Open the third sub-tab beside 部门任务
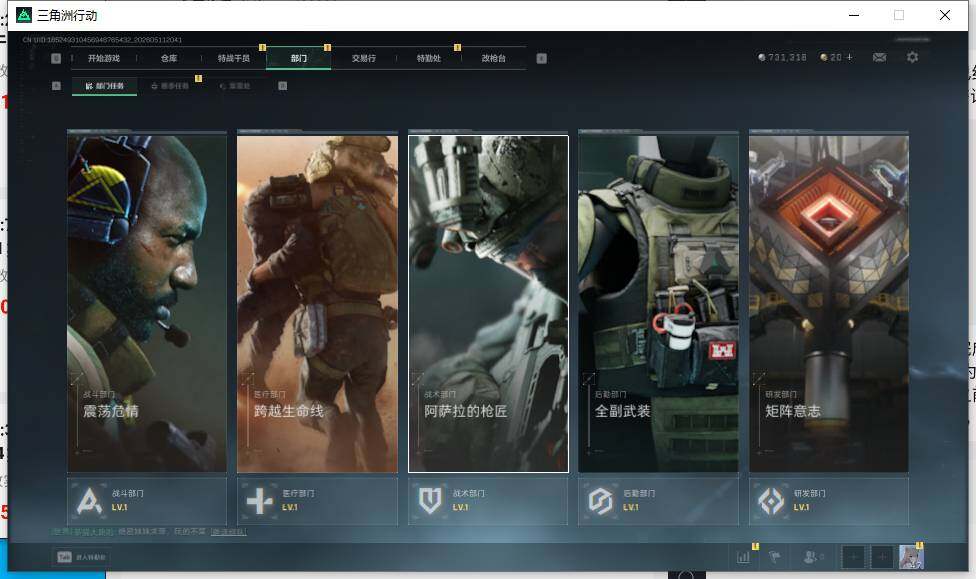Image resolution: width=976 pixels, height=579 pixels. point(235,86)
